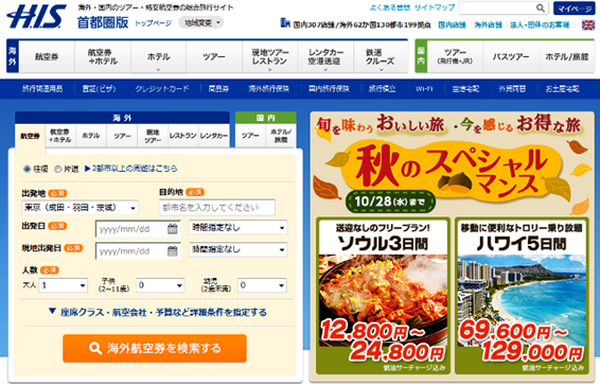Open the バスツアー nav item
This screenshot has width=600, height=384.
click(x=511, y=57)
